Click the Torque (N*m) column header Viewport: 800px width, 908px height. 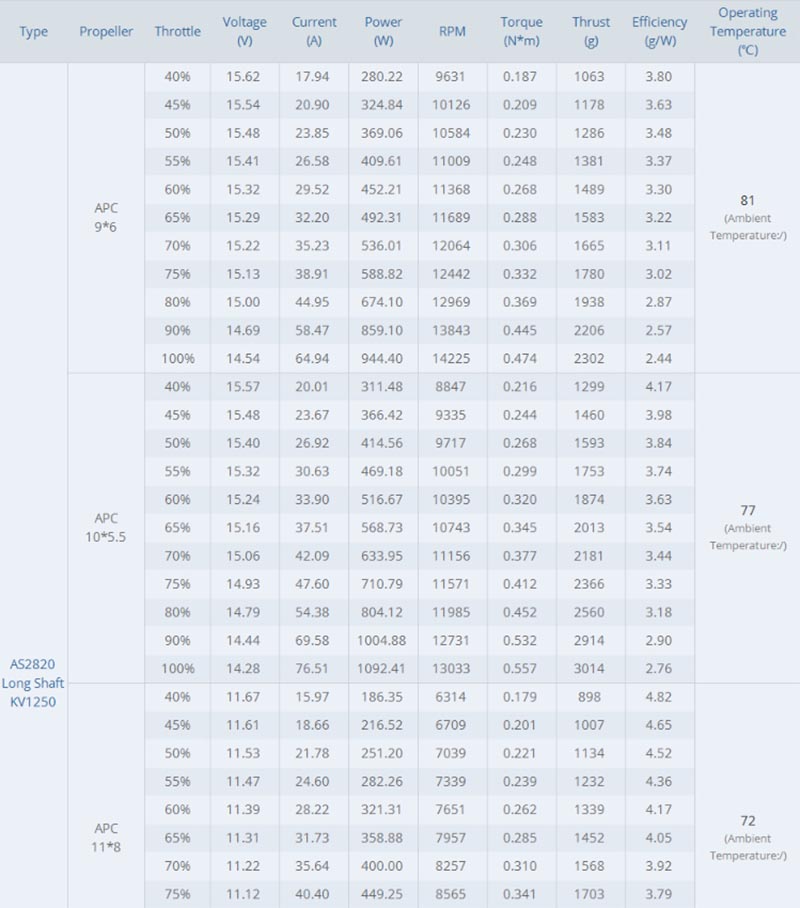521,32
